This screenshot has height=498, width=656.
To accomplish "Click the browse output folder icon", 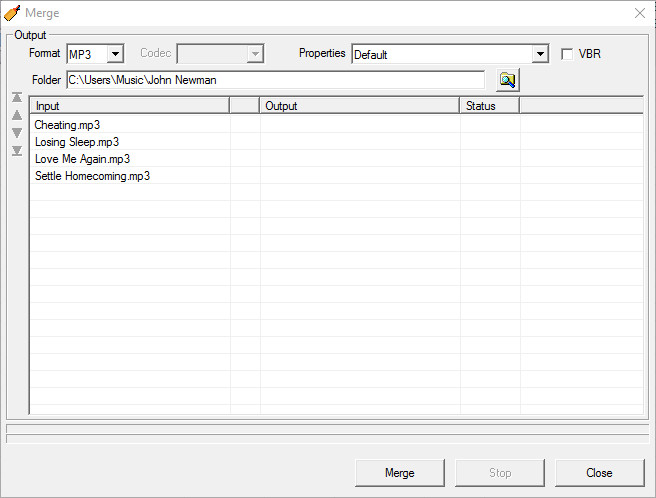I will pyautogui.click(x=508, y=80).
